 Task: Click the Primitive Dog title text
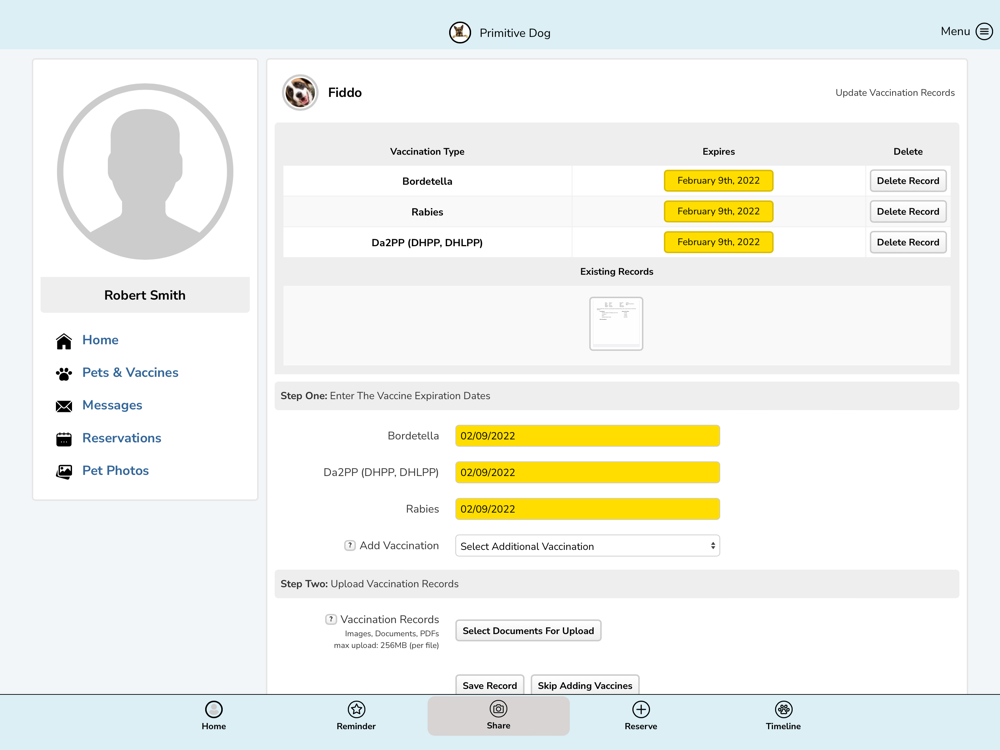[x=515, y=33]
